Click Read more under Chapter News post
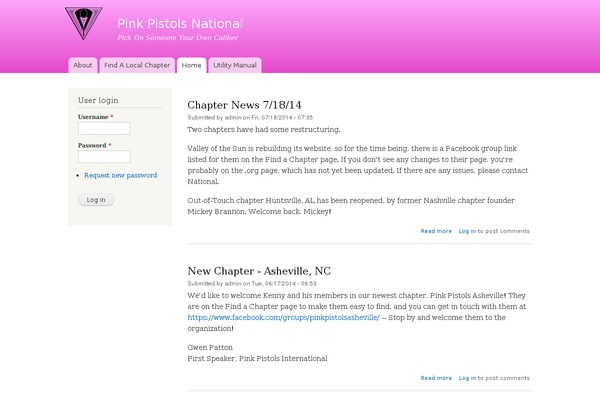Viewport: 600px width, 400px height. (436, 231)
